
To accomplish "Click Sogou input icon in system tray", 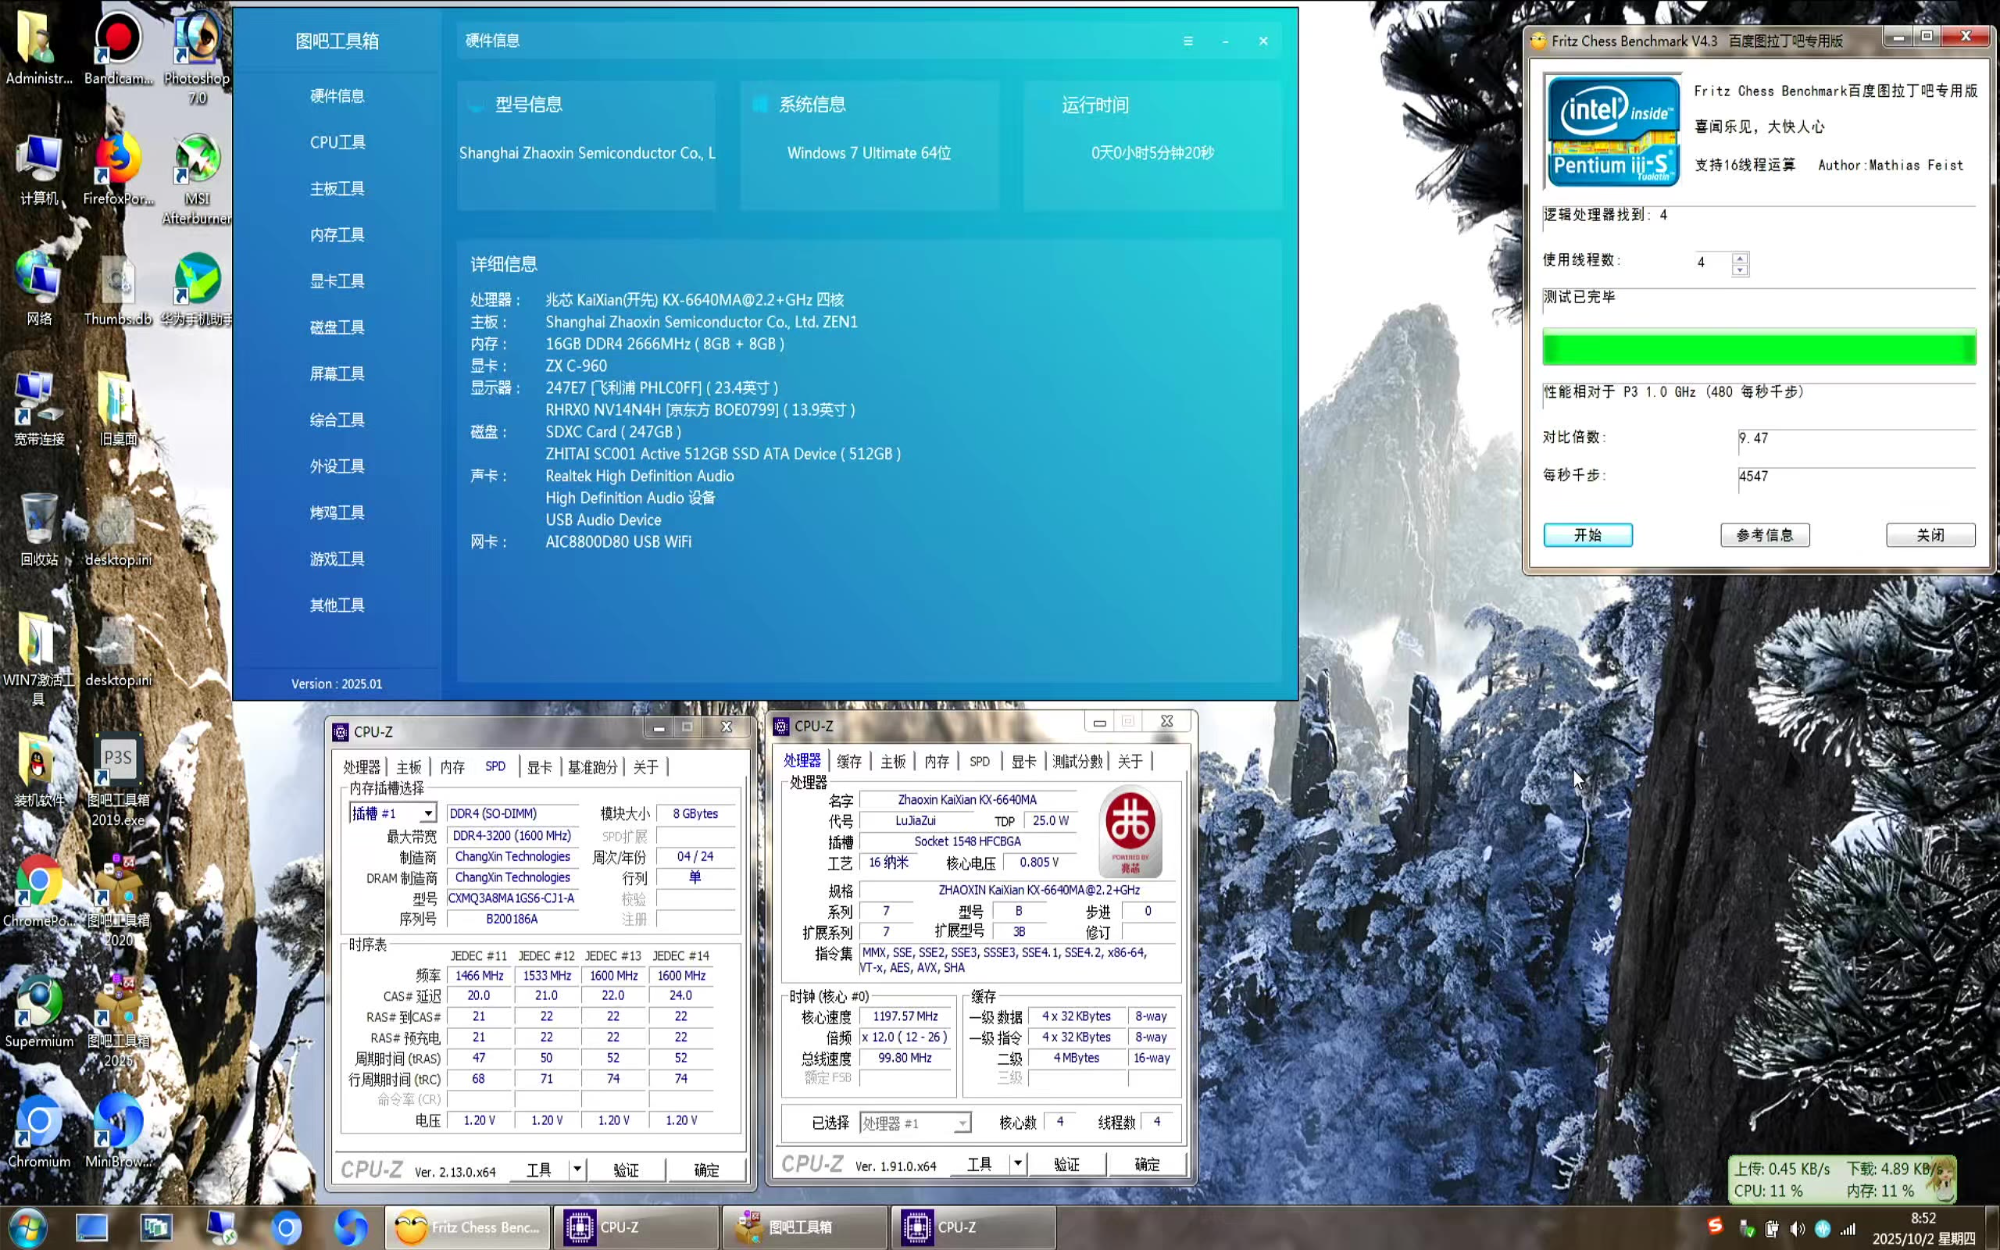I will coord(1715,1227).
